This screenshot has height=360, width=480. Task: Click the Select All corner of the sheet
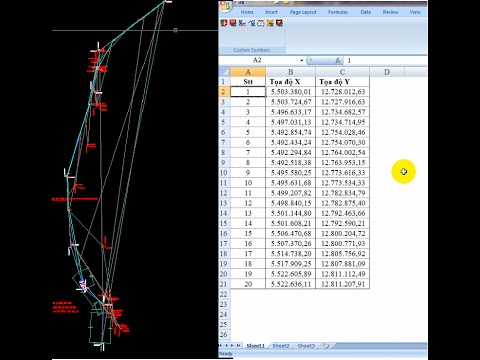224,72
